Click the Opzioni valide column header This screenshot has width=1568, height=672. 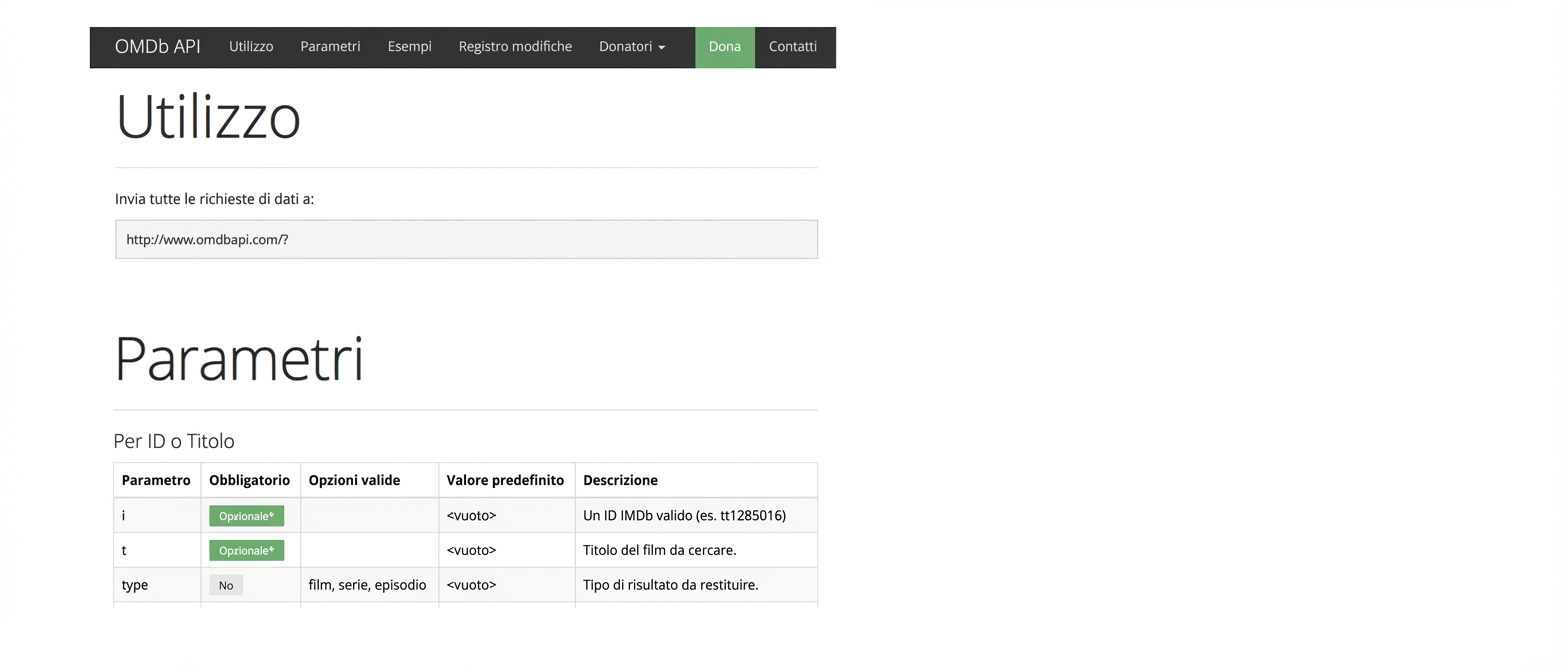click(354, 480)
